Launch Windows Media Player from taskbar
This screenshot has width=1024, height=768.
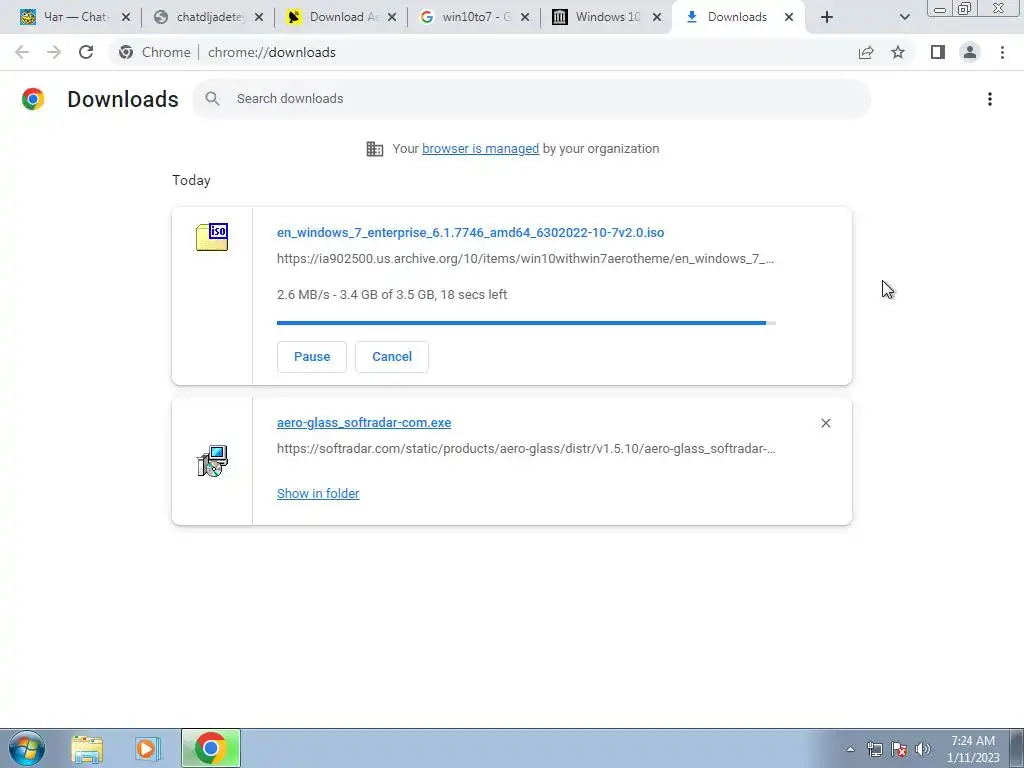tap(148, 748)
